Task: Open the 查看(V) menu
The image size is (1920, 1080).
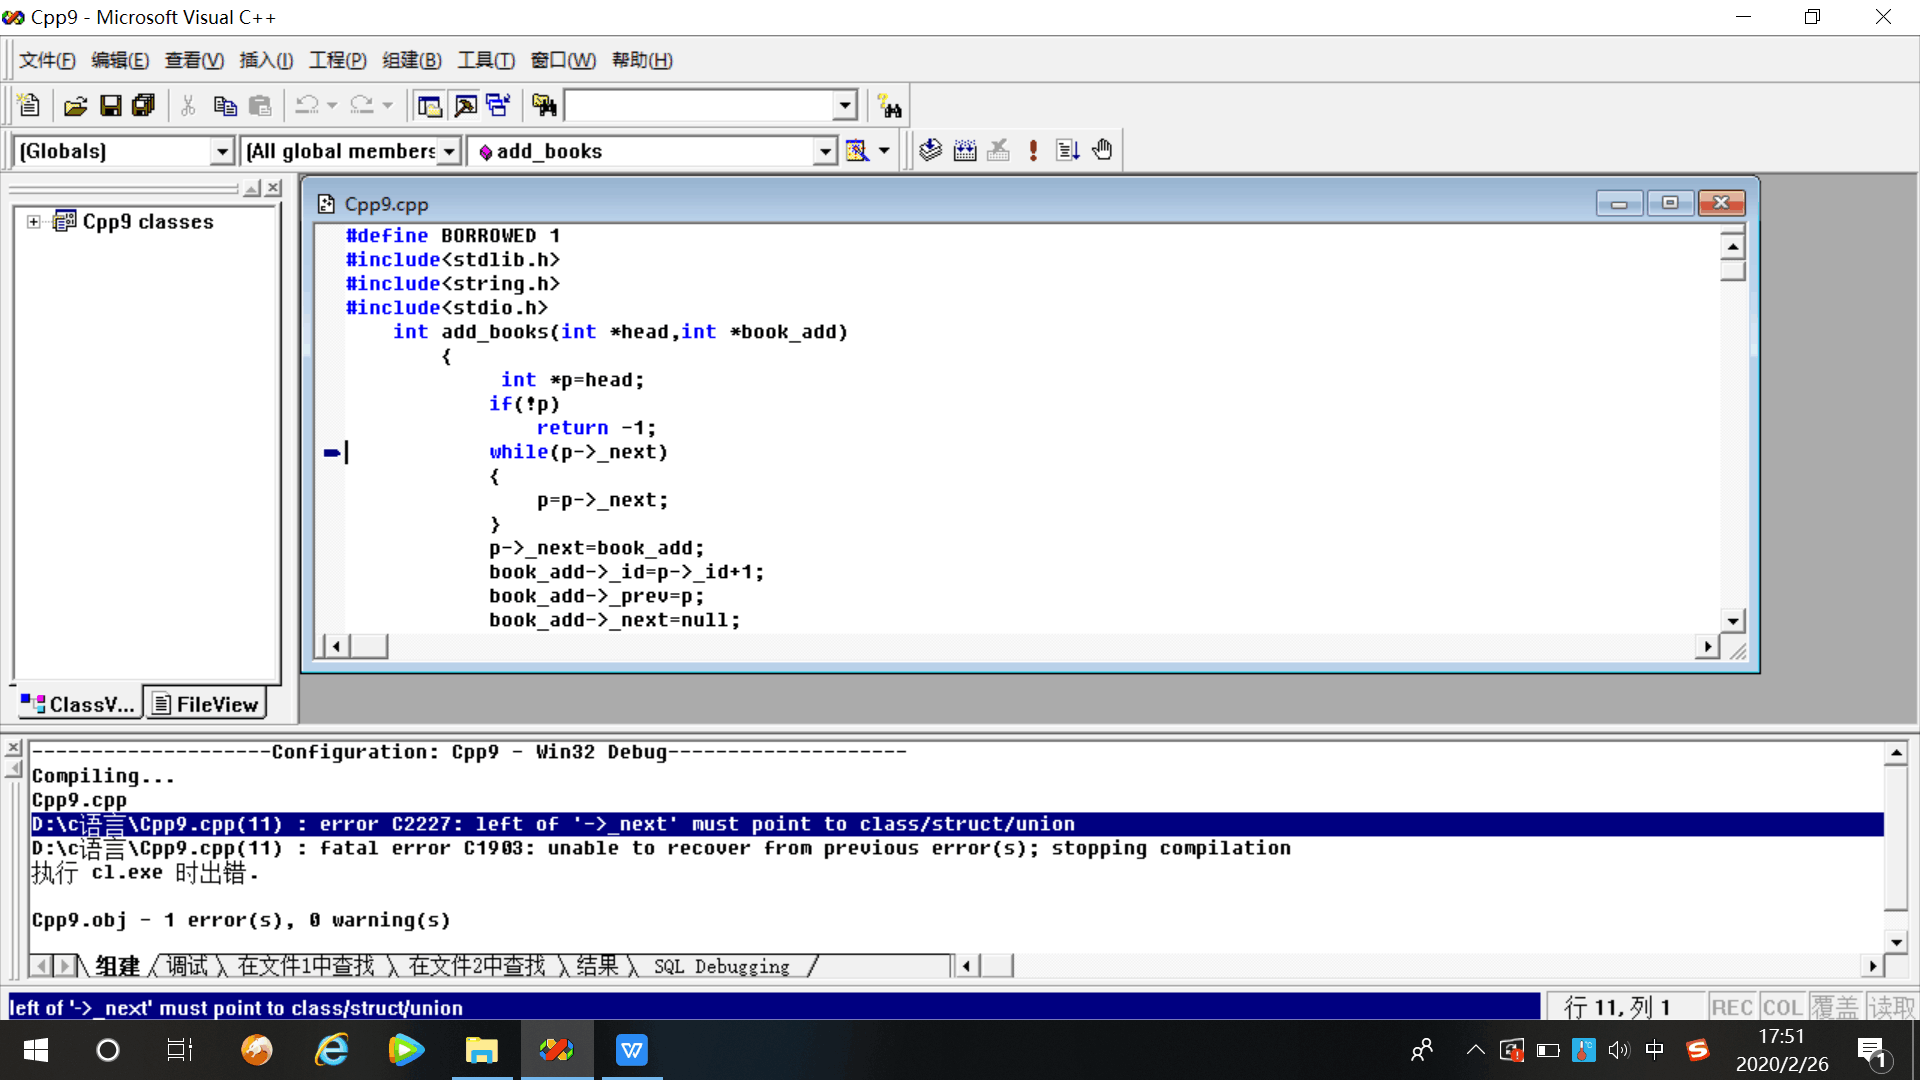Action: 194,60
